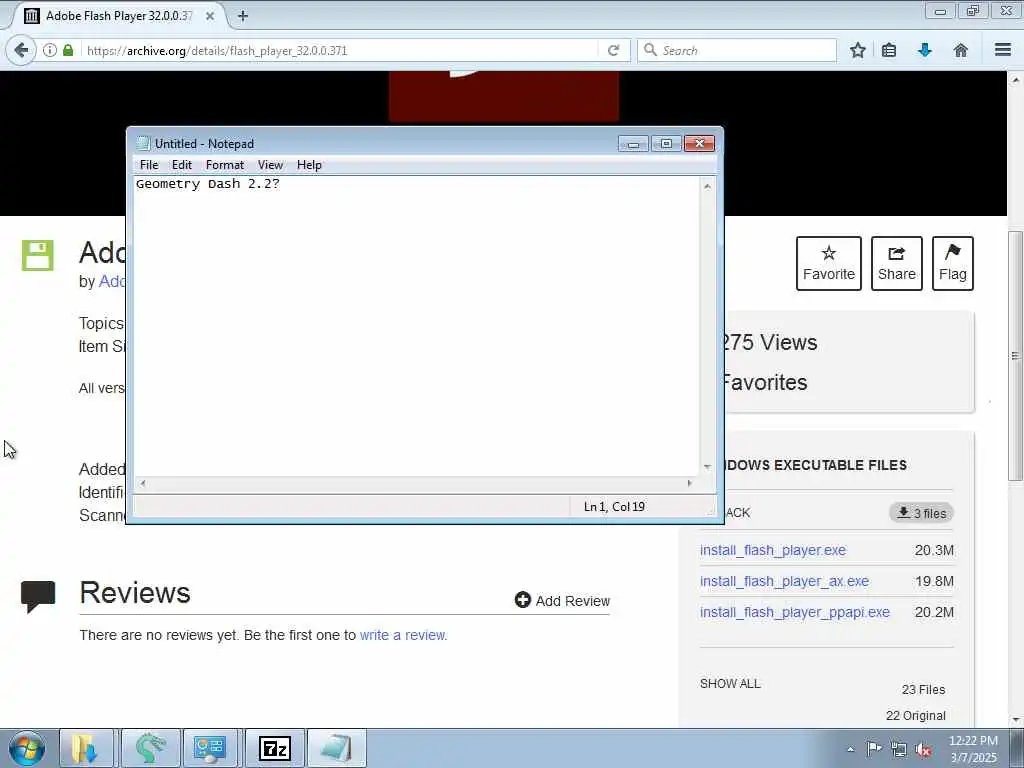
Task: Go to Firefox home page icon
Action: click(x=961, y=50)
